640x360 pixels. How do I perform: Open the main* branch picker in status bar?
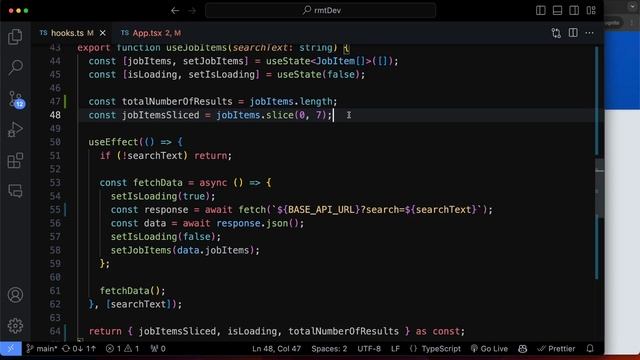pyautogui.click(x=42, y=349)
